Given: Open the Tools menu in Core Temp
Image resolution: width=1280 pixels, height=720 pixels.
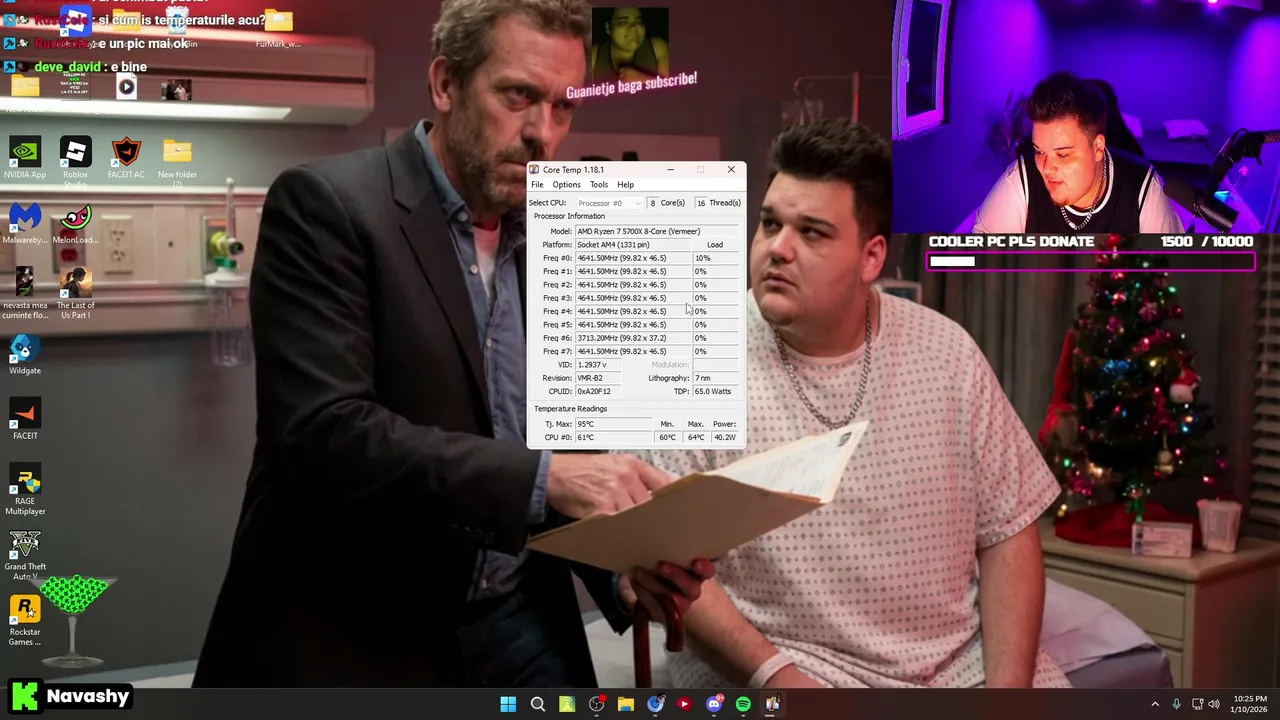Looking at the screenshot, I should (x=598, y=184).
